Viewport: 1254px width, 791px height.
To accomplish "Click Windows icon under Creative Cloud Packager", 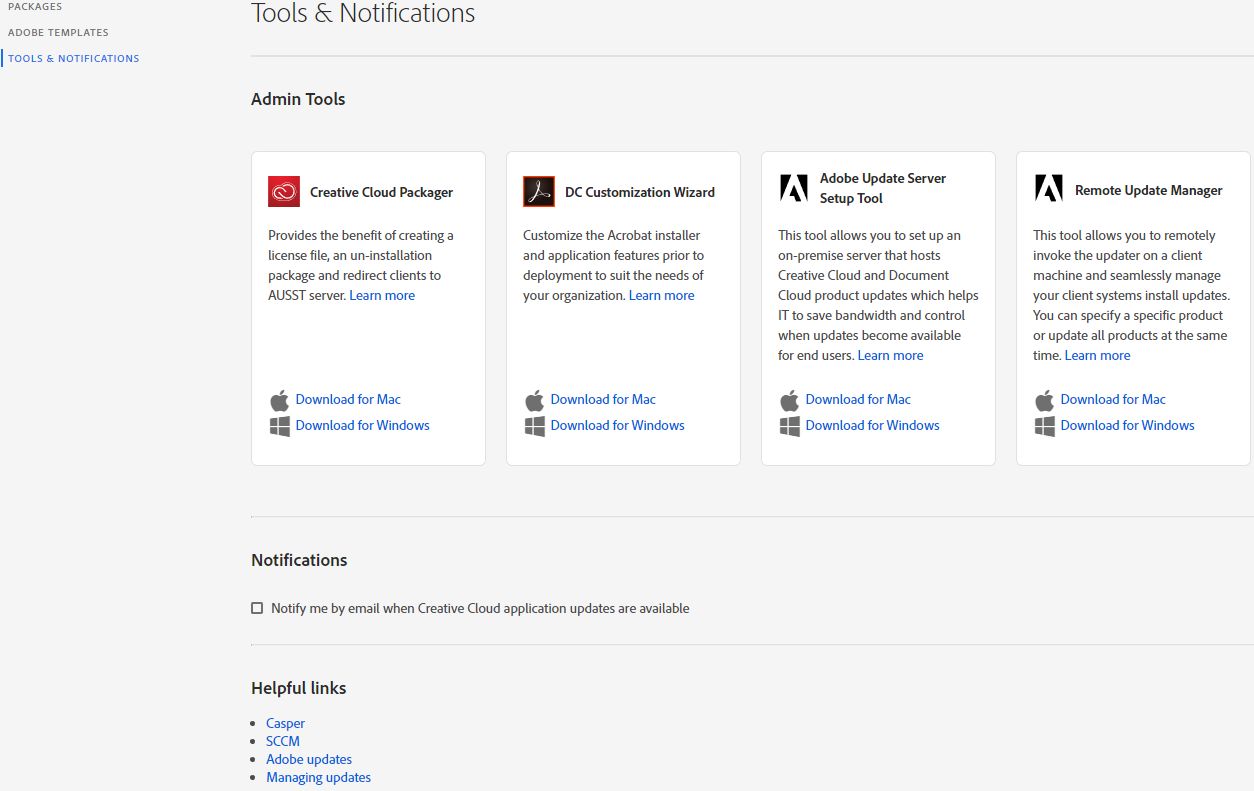I will point(280,426).
